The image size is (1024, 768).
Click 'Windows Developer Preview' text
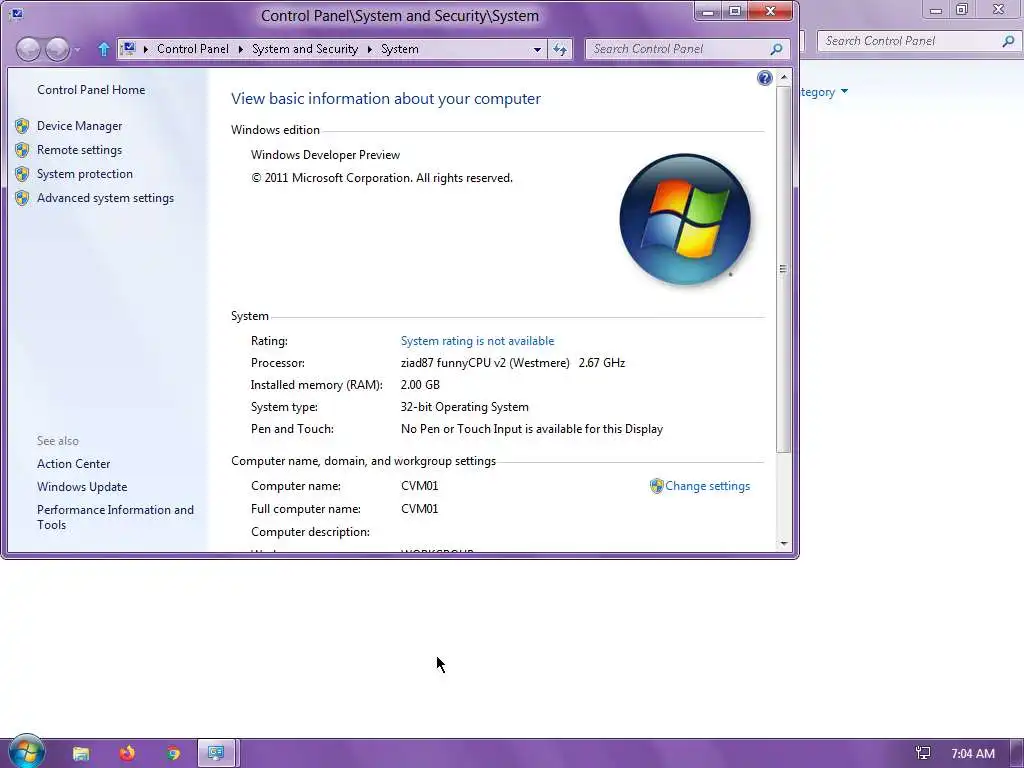tap(325, 155)
